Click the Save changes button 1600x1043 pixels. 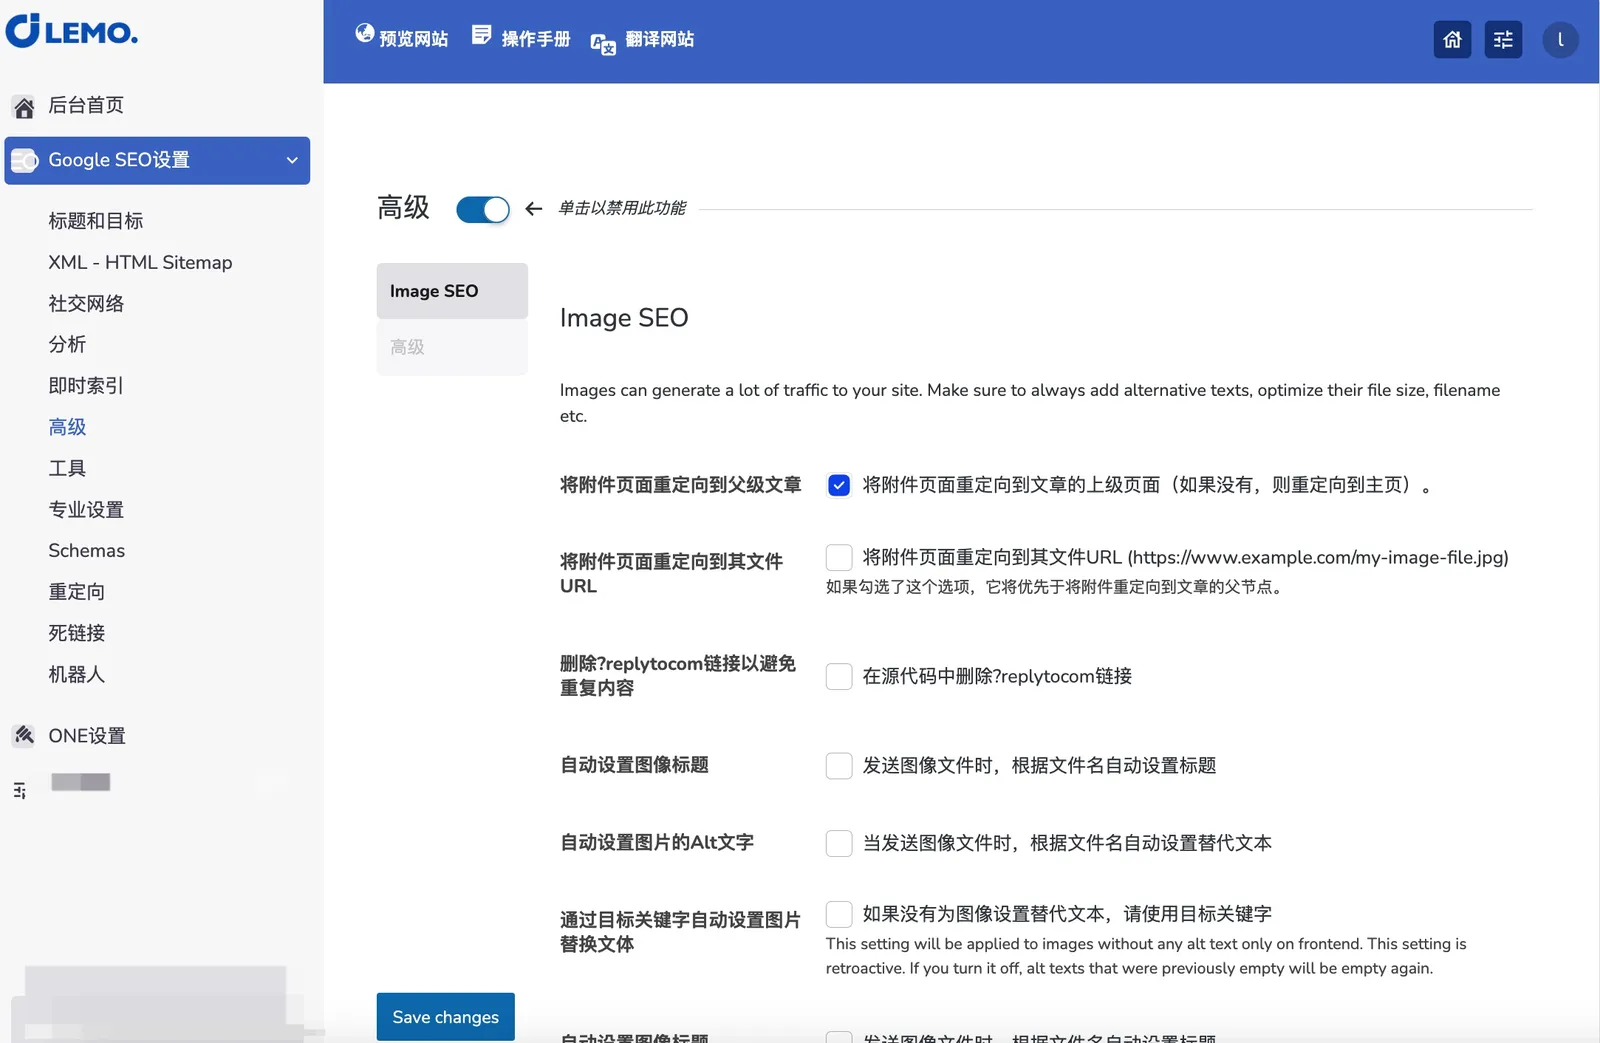click(x=445, y=1017)
